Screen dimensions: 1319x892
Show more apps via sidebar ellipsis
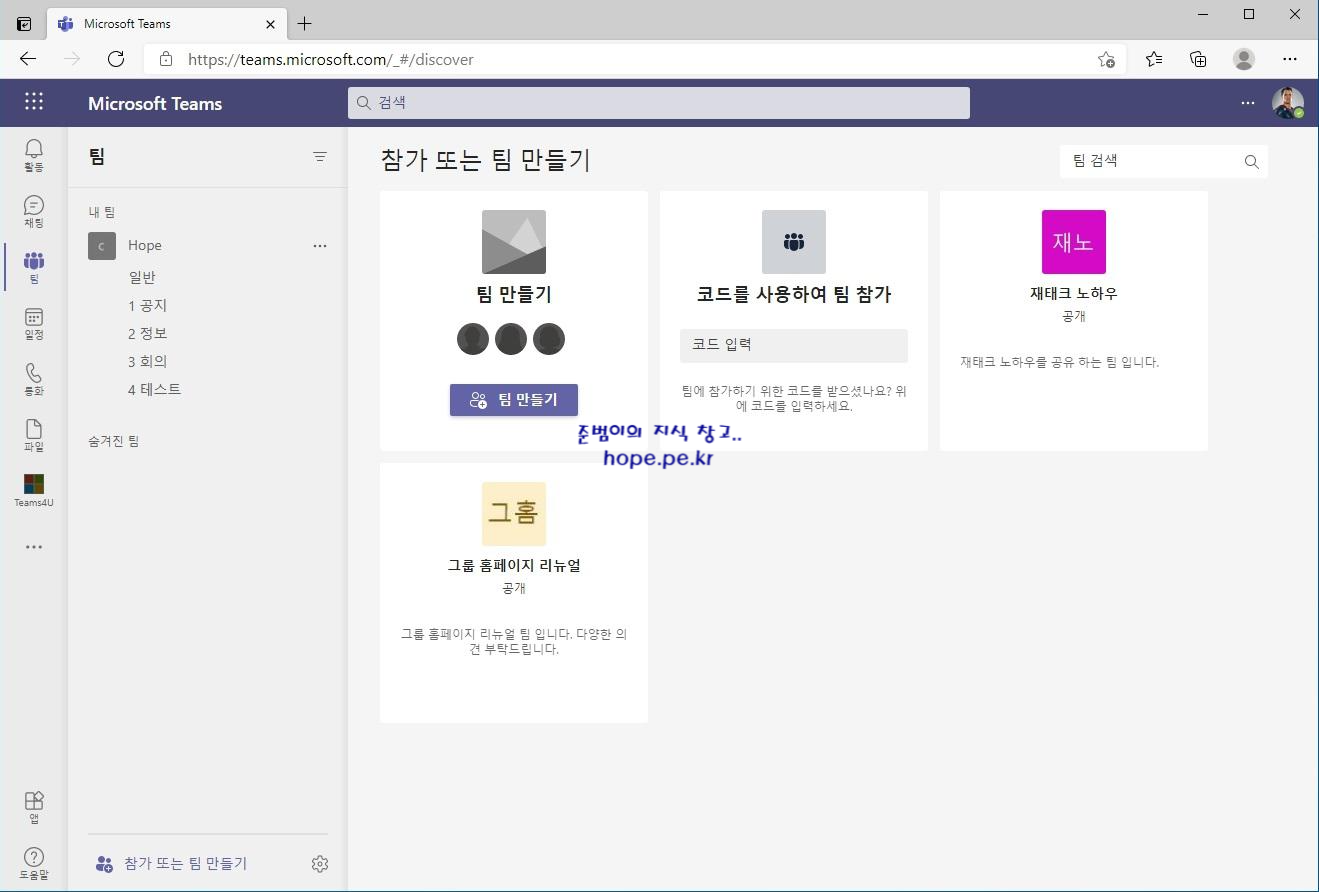34,547
